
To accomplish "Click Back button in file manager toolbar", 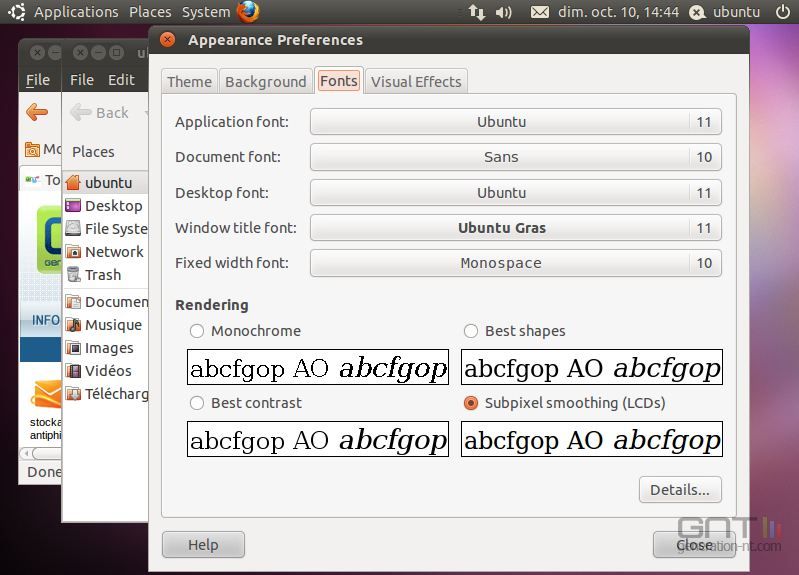I will [100, 113].
